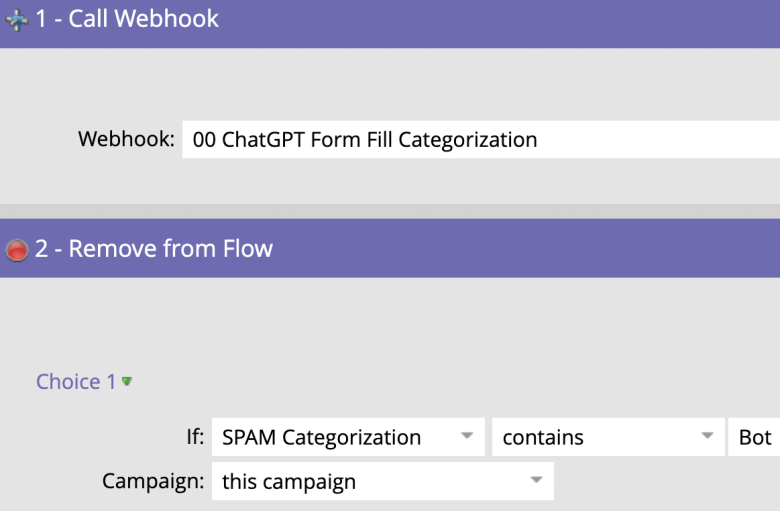The height and width of the screenshot is (511, 780).
Task: Click the Webhook field with ChatGPT Form Fill Categorization
Action: (481, 139)
